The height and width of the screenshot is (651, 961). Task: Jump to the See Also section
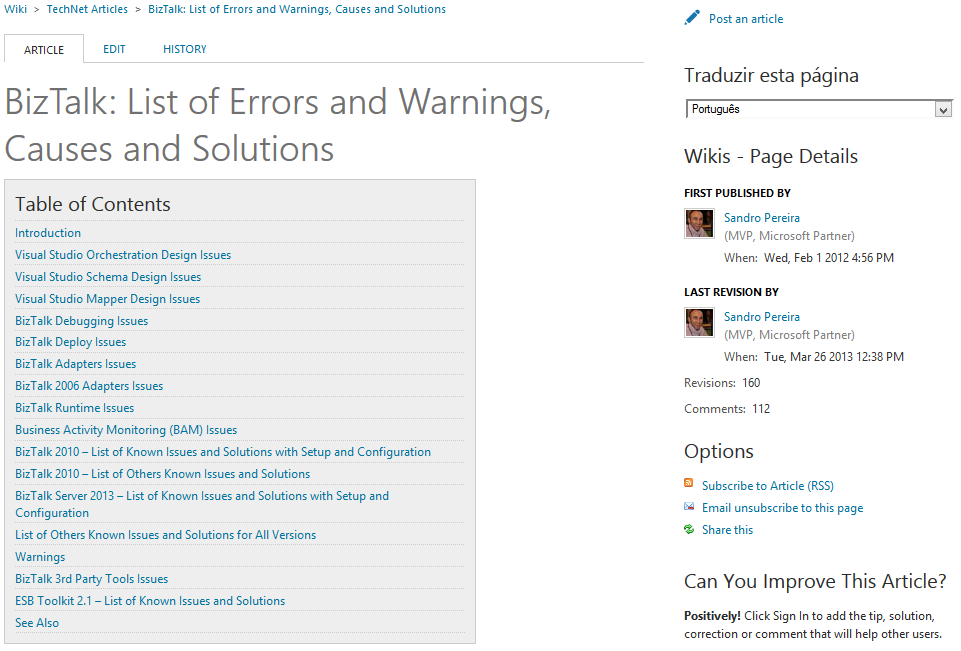pyautogui.click(x=37, y=623)
